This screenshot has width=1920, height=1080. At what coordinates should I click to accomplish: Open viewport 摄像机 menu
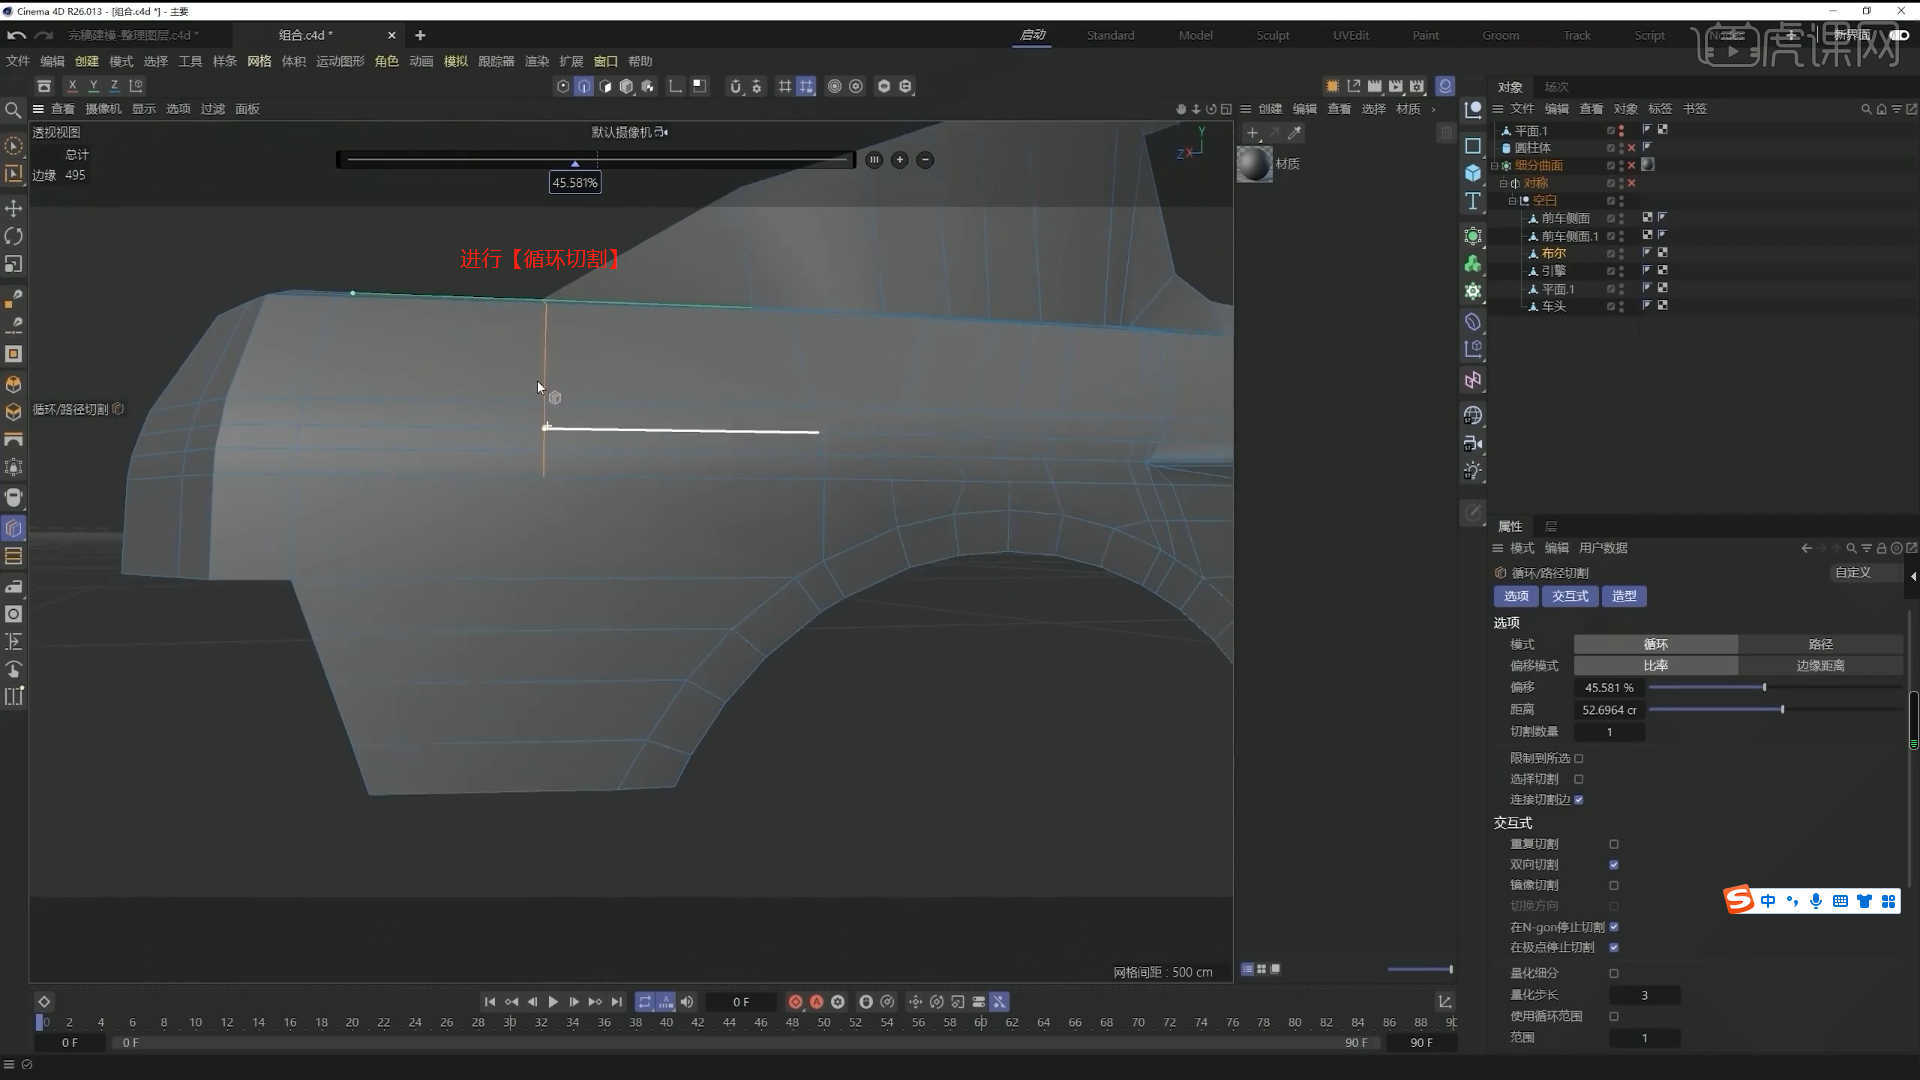point(103,109)
